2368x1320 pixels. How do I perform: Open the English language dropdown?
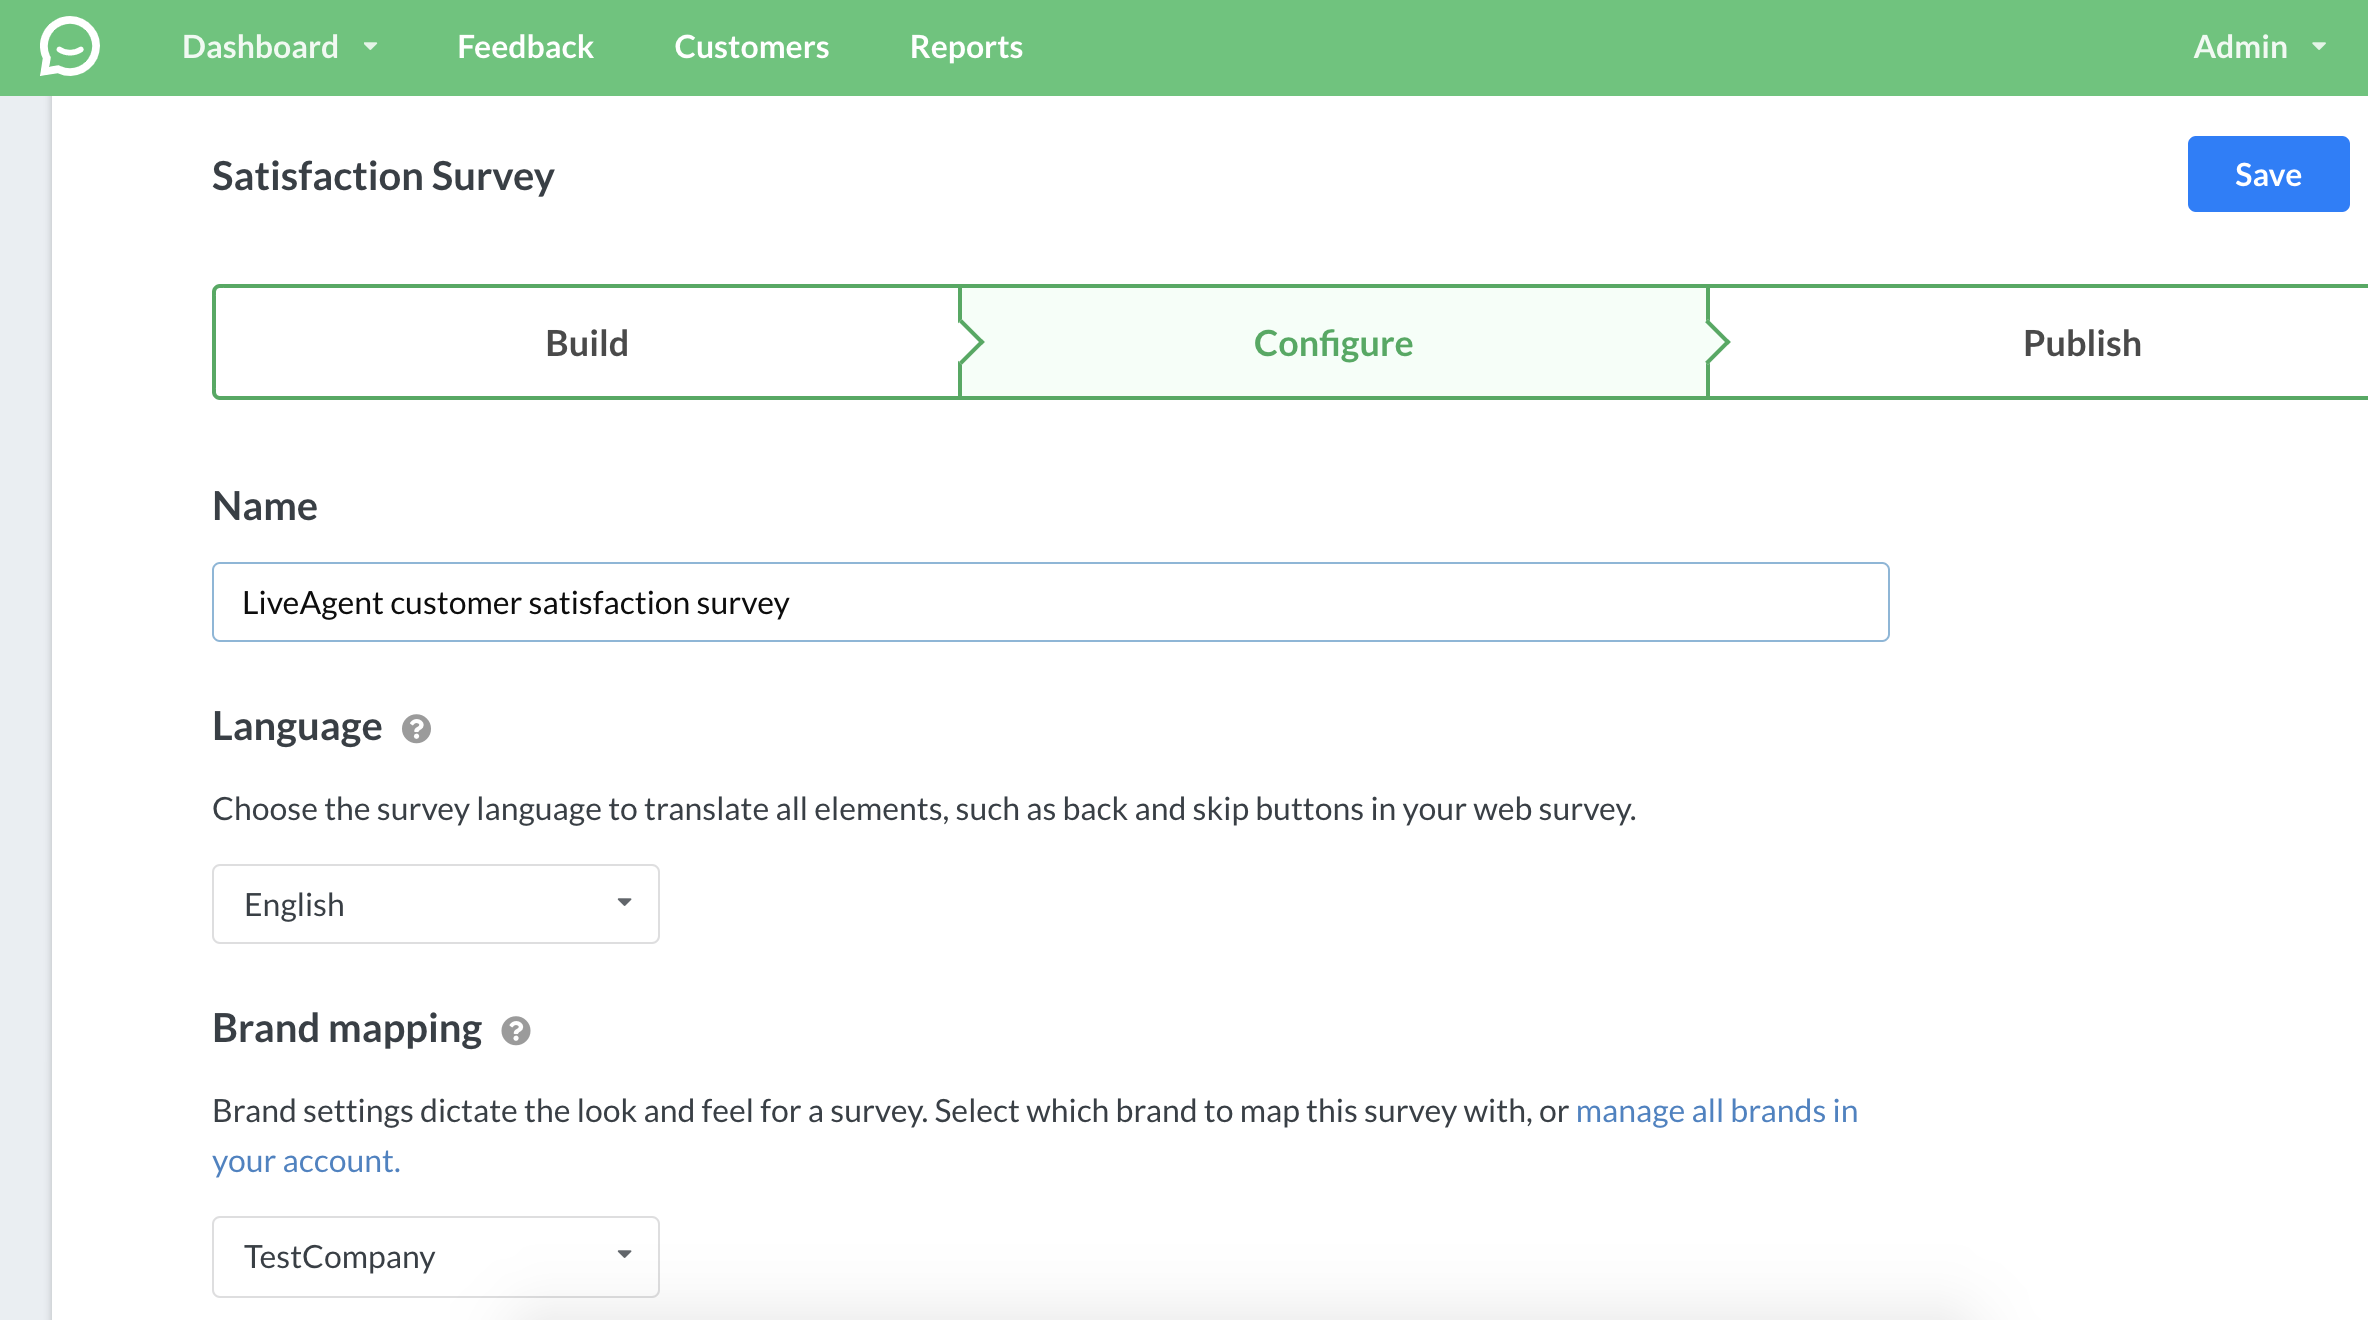point(435,904)
